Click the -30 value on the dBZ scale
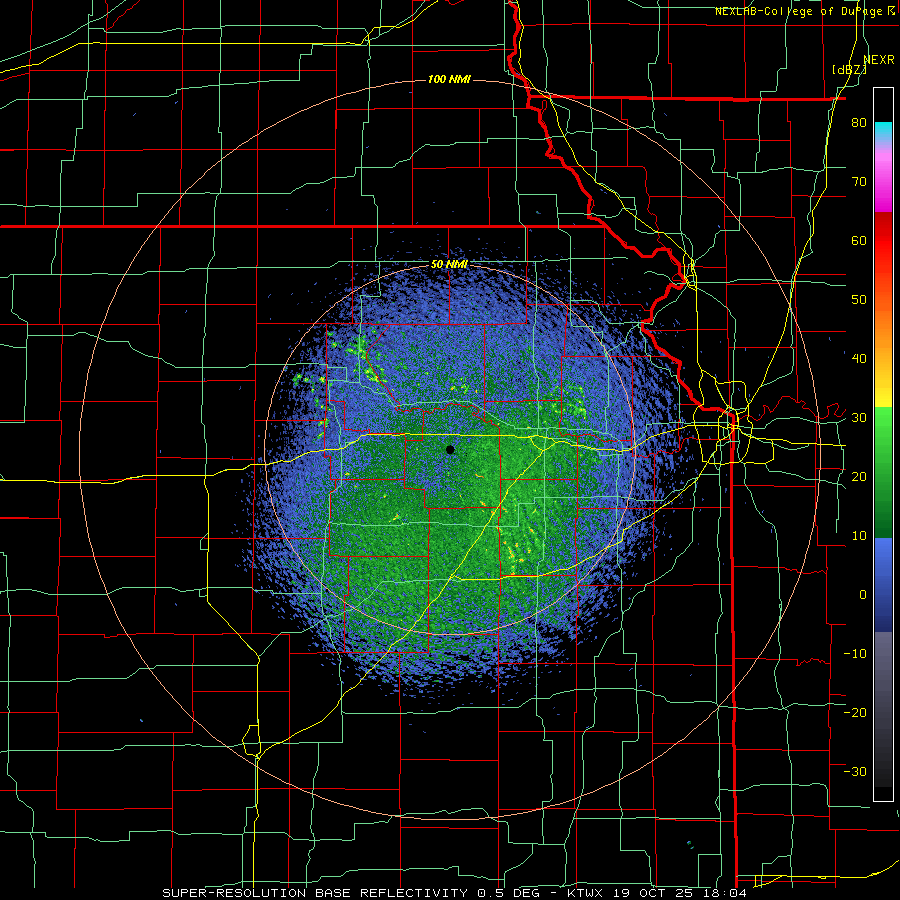Viewport: 900px width, 900px height. point(855,771)
